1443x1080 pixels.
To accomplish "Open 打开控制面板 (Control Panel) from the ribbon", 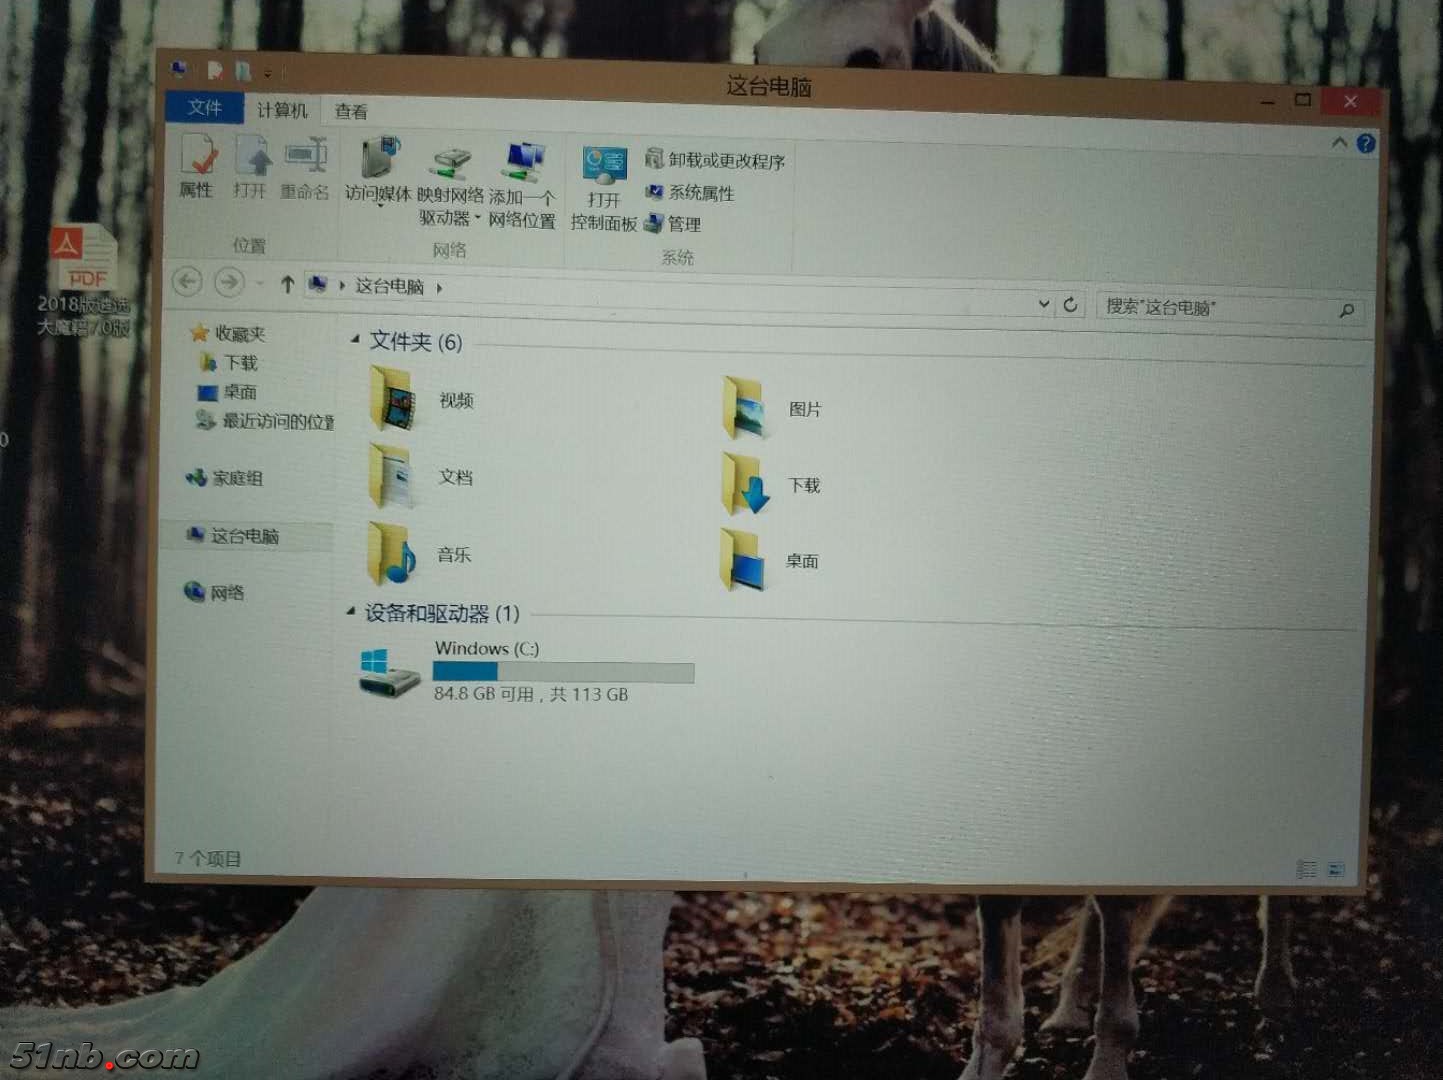I will coord(604,185).
